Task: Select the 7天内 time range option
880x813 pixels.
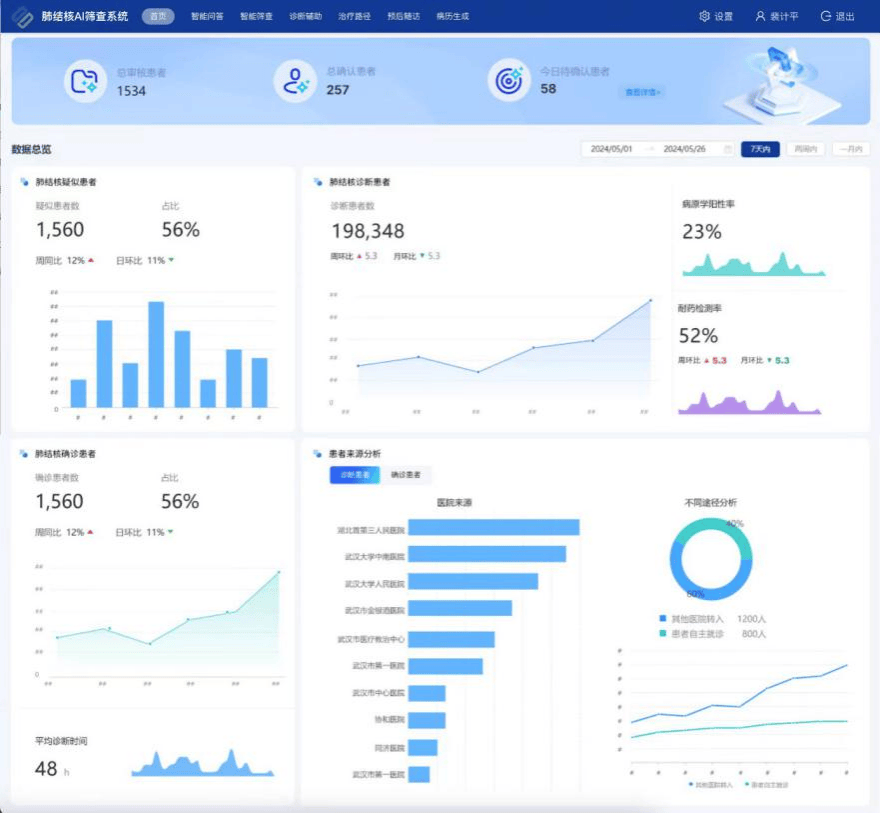Action: pyautogui.click(x=759, y=149)
